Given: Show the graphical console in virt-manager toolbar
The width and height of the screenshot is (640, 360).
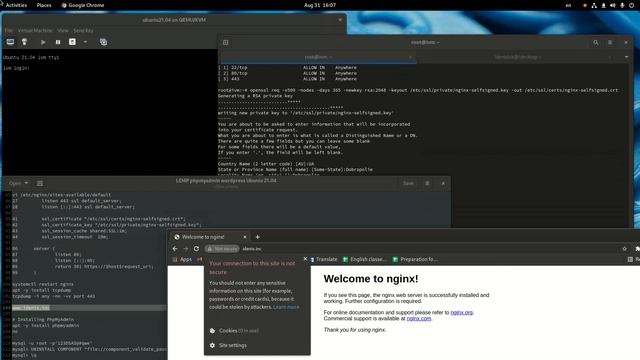Looking at the screenshot, I should (x=10, y=42).
